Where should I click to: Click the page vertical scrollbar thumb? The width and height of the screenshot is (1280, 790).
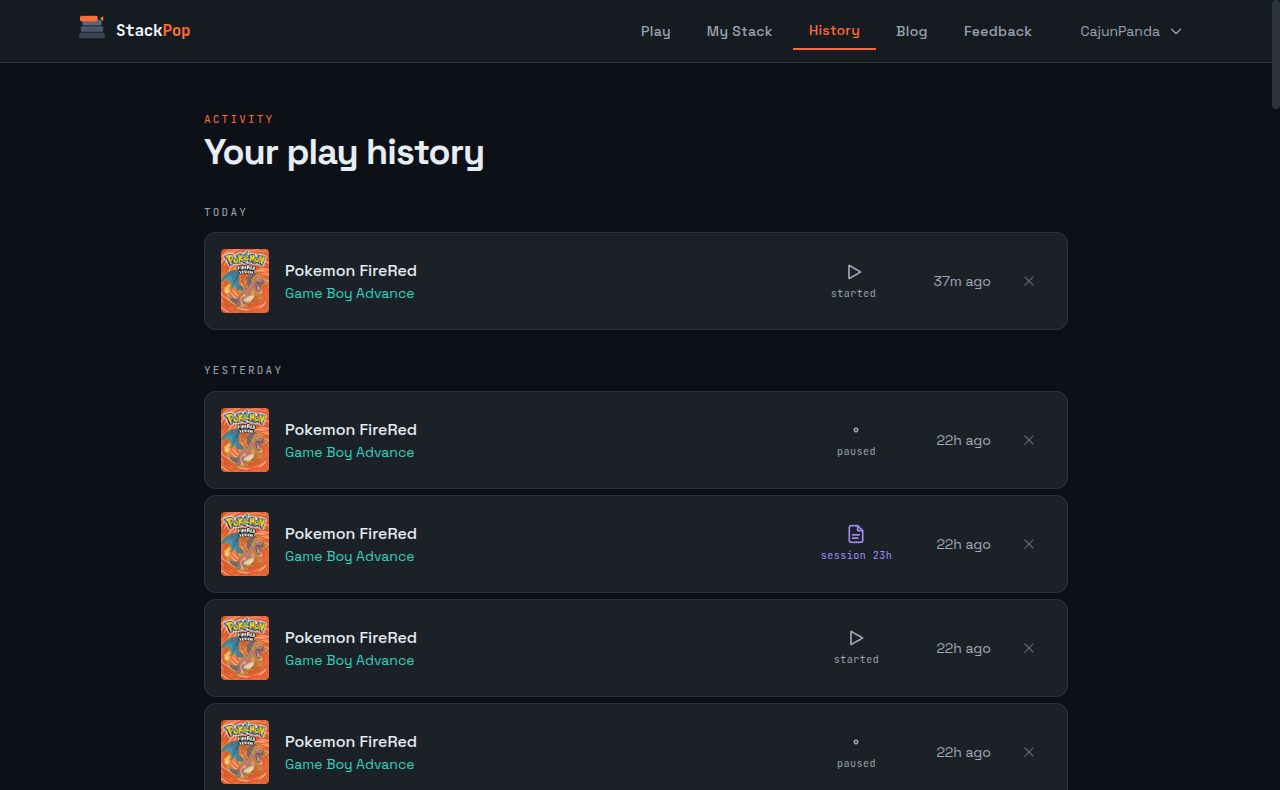point(1275,55)
